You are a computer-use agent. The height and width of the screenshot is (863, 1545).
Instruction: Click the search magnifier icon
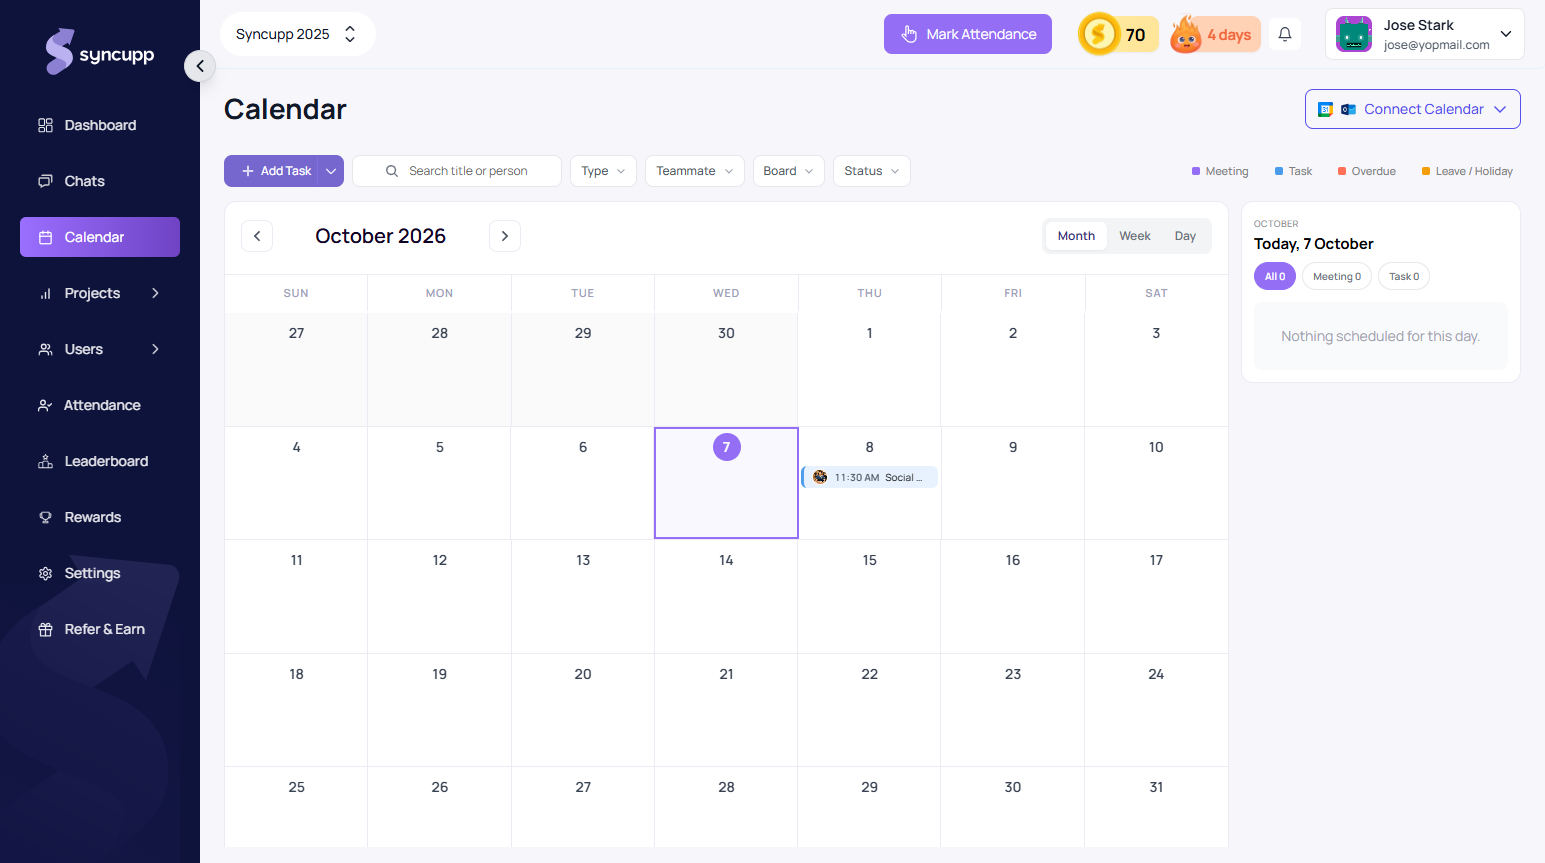[392, 171]
